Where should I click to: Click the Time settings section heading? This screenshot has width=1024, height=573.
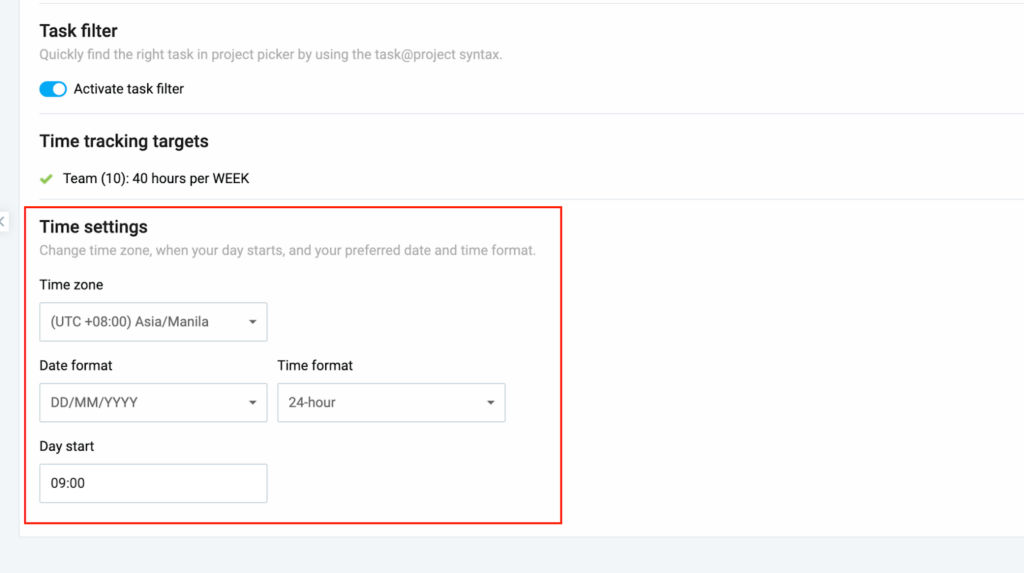click(x=93, y=227)
